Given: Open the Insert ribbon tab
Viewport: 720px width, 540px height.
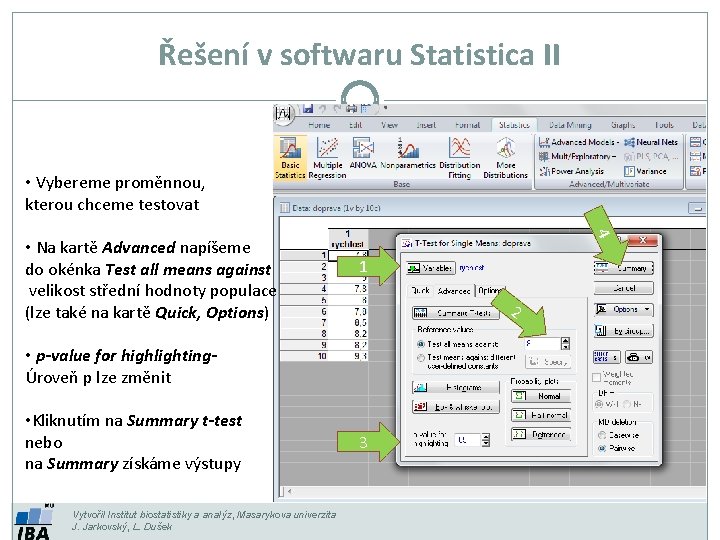Looking at the screenshot, I should pos(426,125).
